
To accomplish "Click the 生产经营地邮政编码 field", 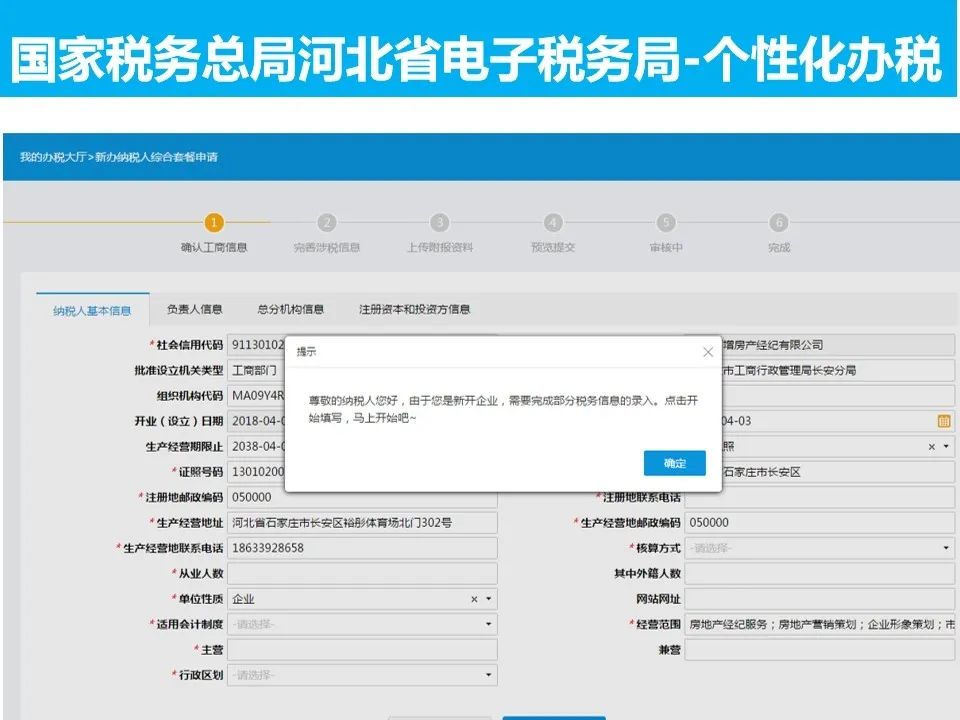I will (x=820, y=523).
